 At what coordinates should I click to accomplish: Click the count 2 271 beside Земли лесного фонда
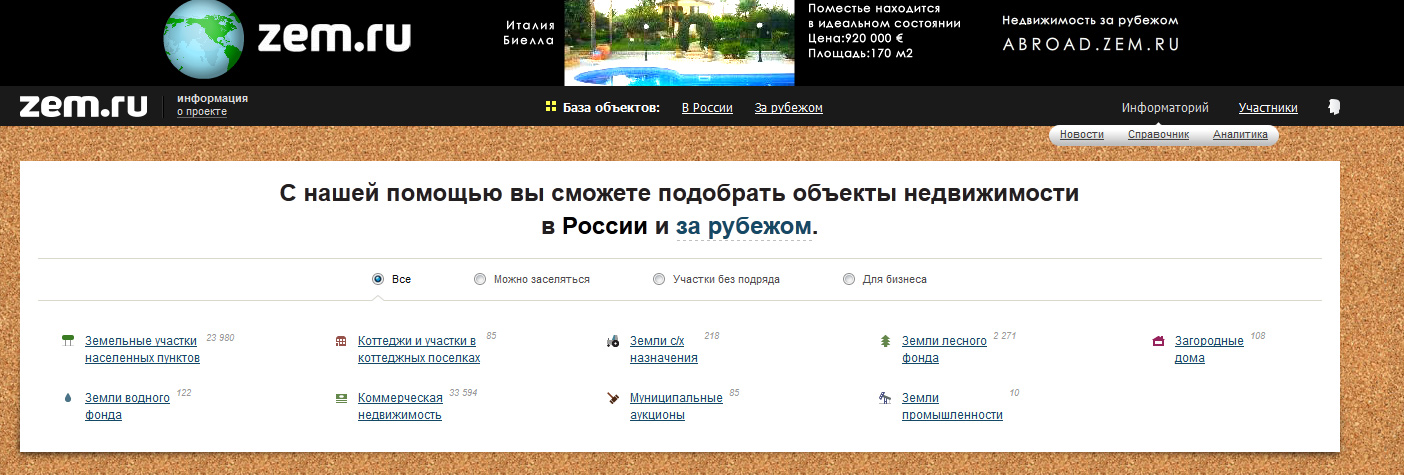click(x=1004, y=336)
